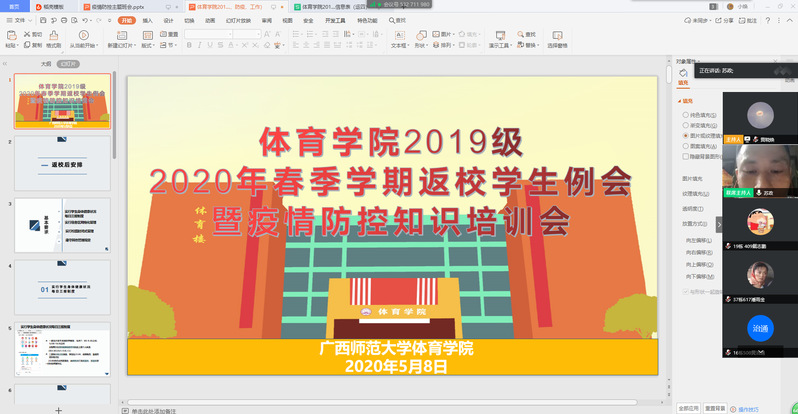Toggle Italic formatting
The height and width of the screenshot is (414, 798).
click(200, 45)
